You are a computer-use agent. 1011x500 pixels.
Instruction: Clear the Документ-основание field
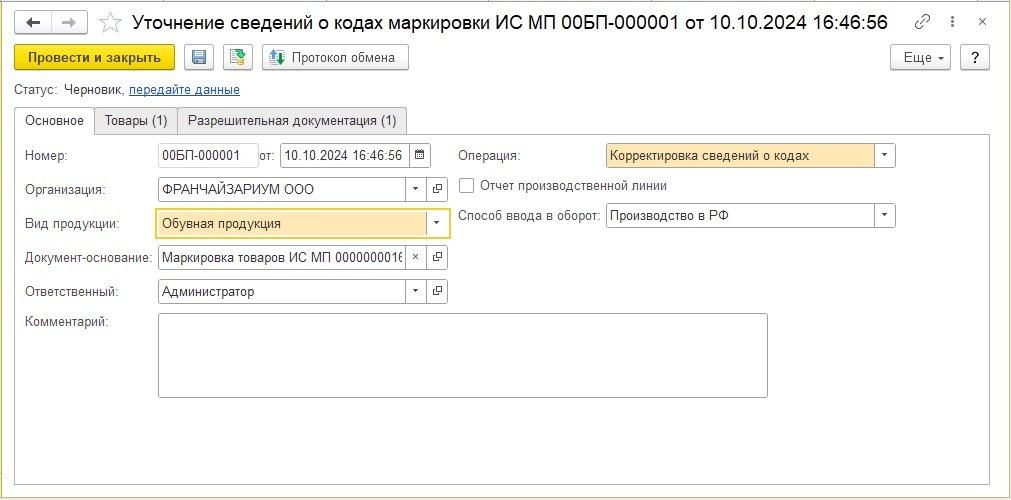pyautogui.click(x=416, y=257)
